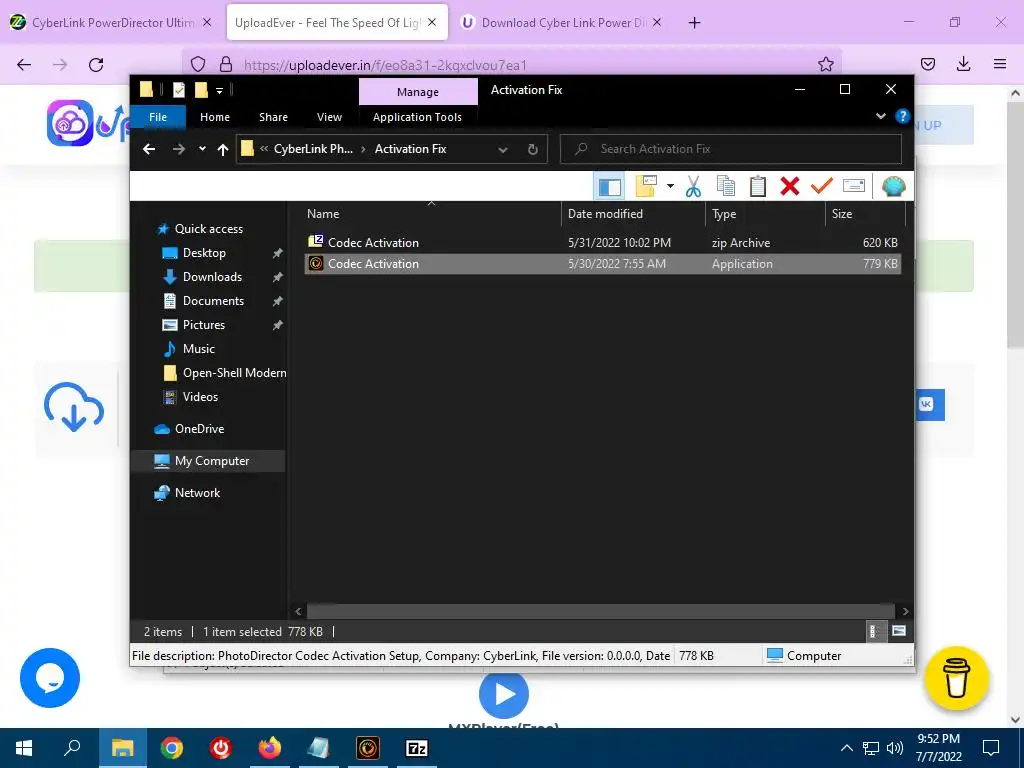Reload the Firefox page
Viewport: 1024px width, 768px height.
pos(96,65)
